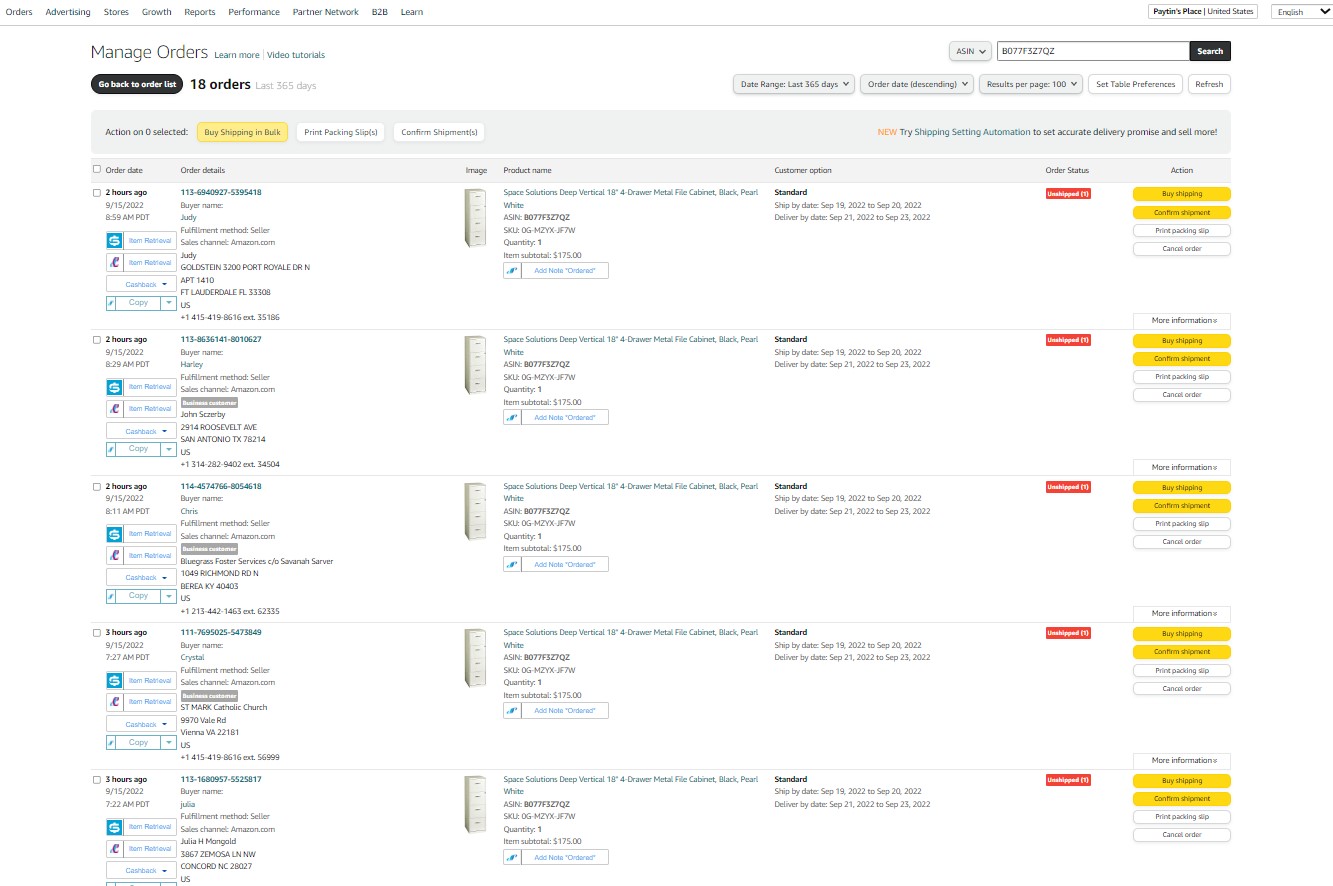Click the blue Item Retrieval icon in Crystal's order
Viewport: 1333px width, 886px height.
click(x=114, y=680)
